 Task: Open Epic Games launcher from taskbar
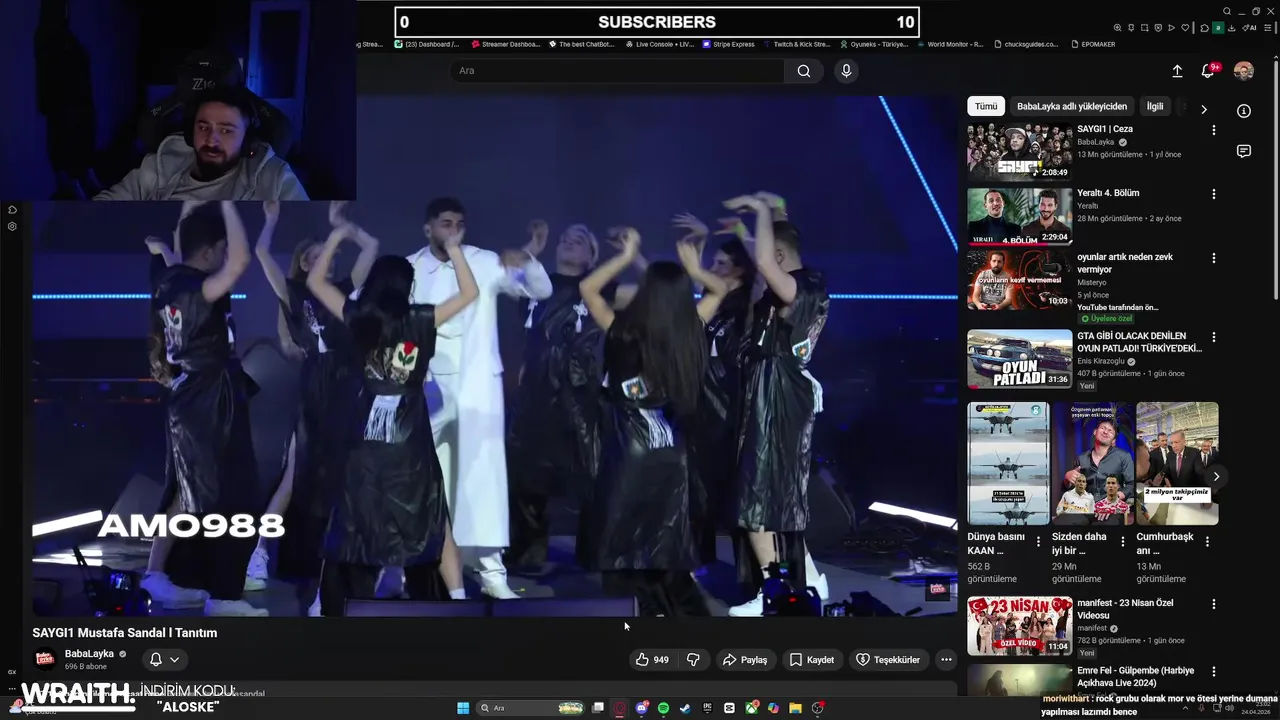click(x=707, y=708)
